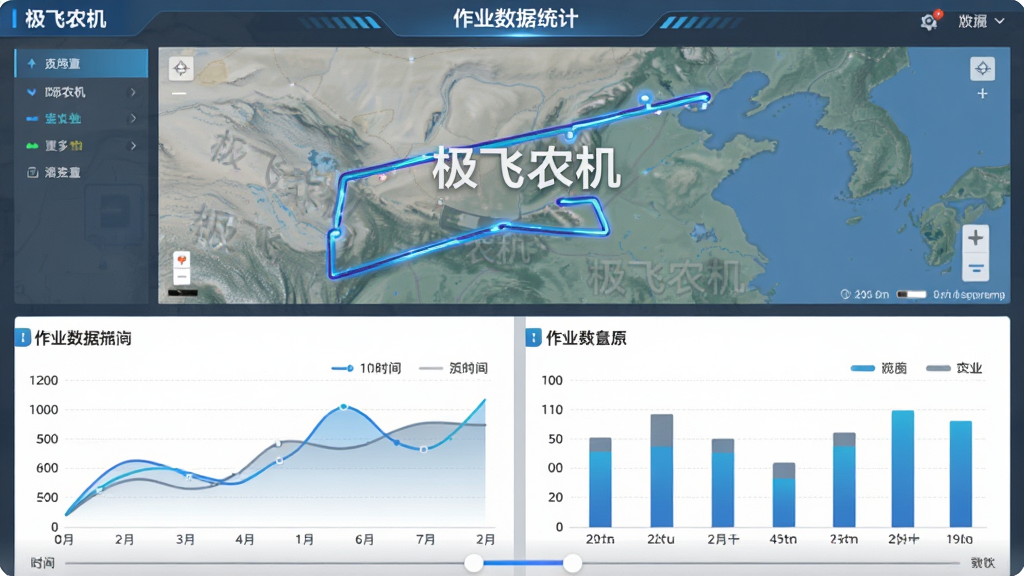Toggle the gray bar legend entry in bar chart

954,368
